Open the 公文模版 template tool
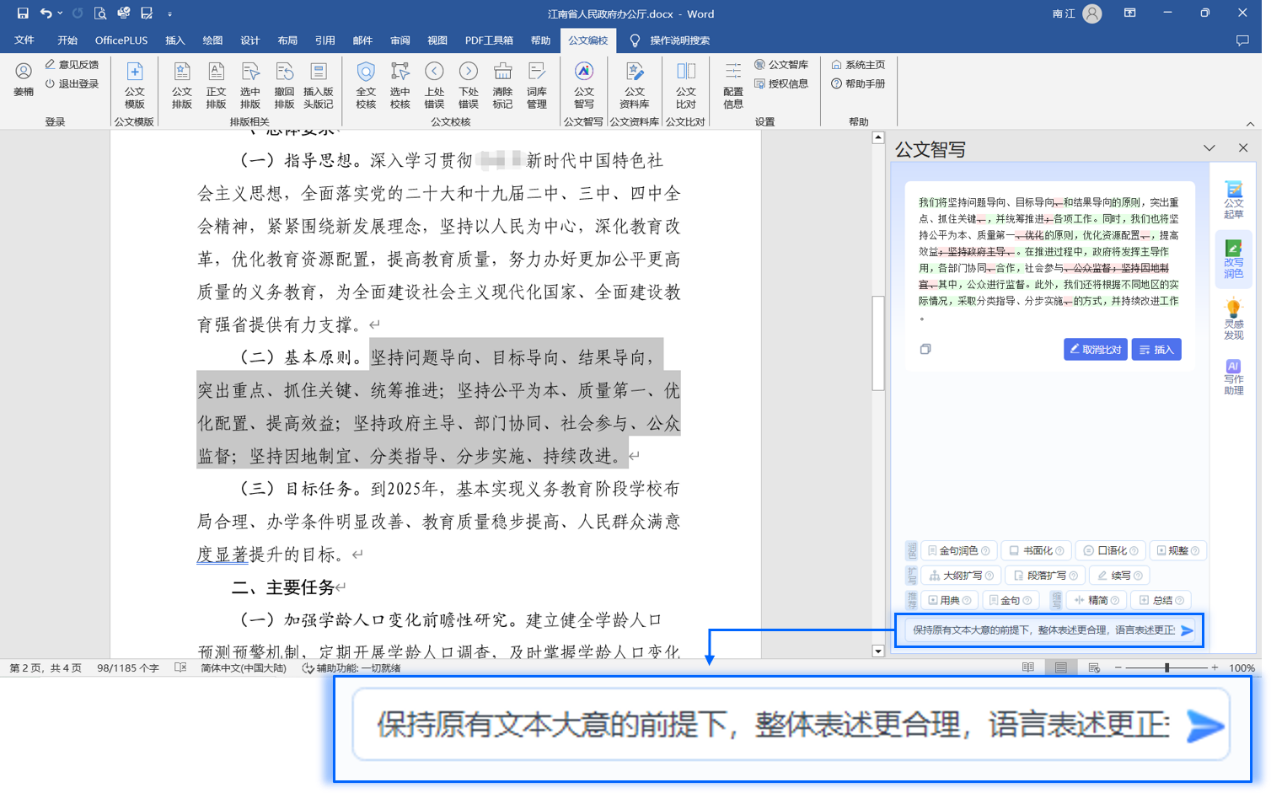Image resolution: width=1271 pixels, height=793 pixels. [134, 84]
